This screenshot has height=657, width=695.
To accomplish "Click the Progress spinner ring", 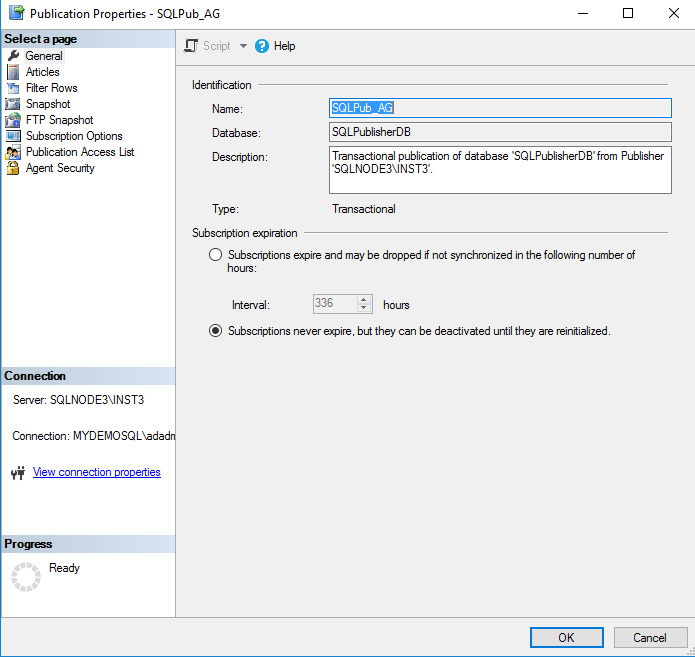I will click(26, 577).
